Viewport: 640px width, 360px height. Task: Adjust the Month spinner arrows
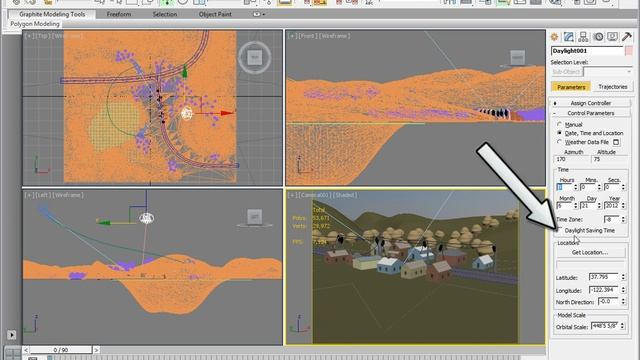[576, 206]
